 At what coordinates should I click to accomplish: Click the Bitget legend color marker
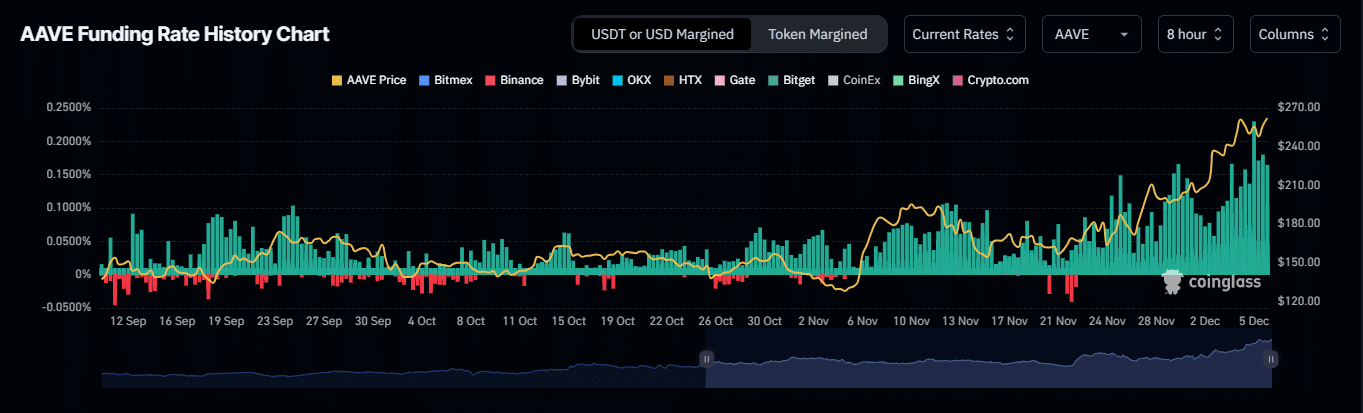click(x=775, y=80)
